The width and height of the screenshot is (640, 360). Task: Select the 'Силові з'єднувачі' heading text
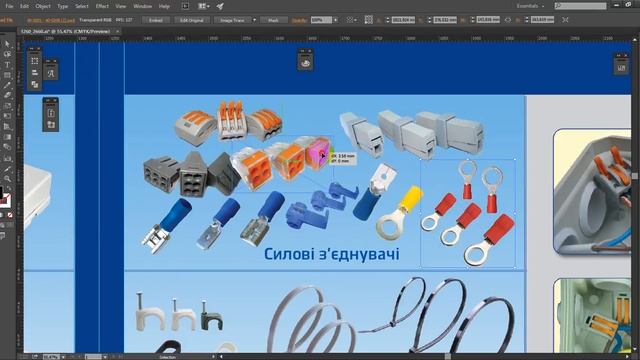click(x=331, y=254)
